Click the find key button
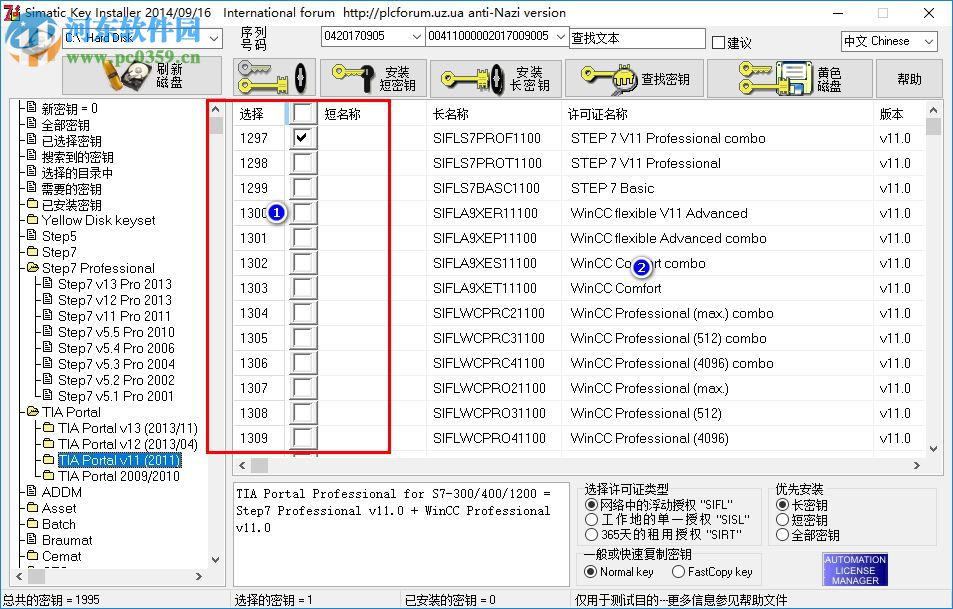 (x=634, y=78)
